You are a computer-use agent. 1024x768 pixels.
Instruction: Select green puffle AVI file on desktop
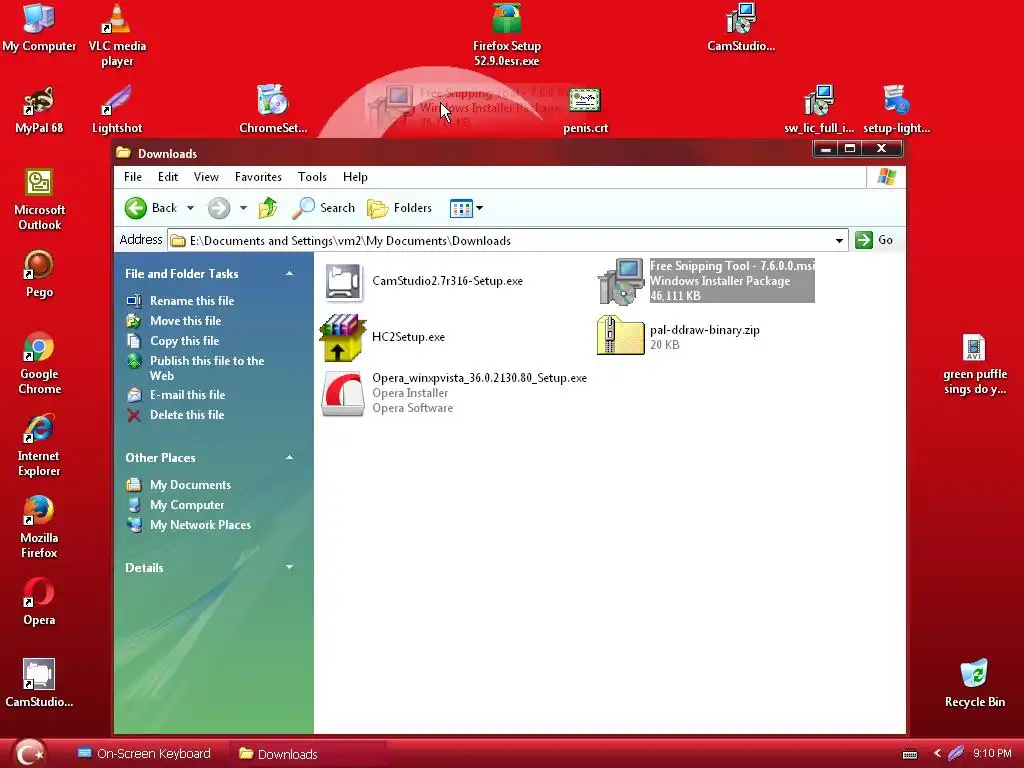tap(974, 364)
